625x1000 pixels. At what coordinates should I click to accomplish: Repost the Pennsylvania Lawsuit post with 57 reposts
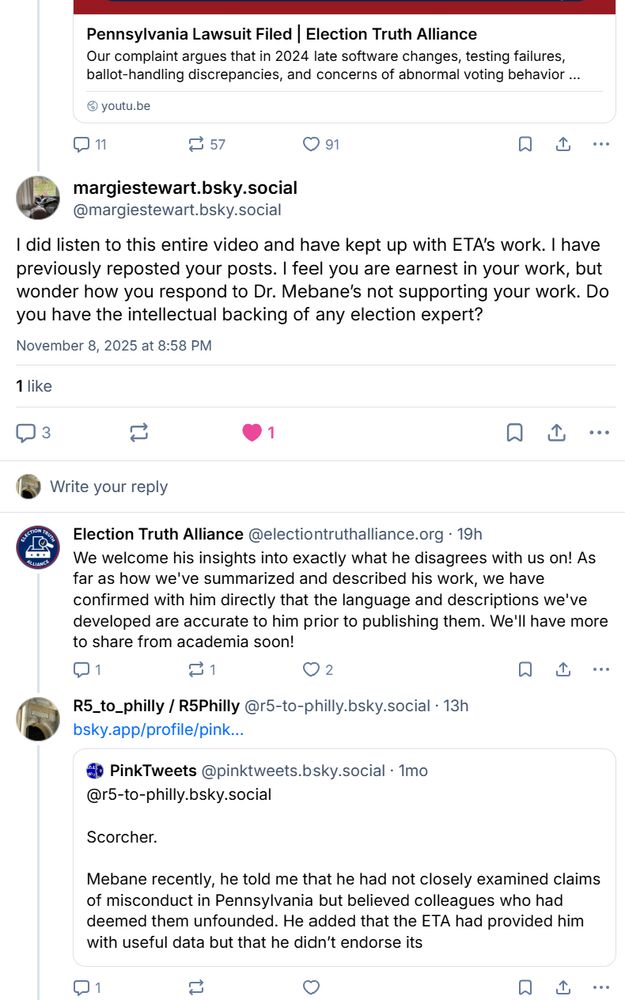196,144
